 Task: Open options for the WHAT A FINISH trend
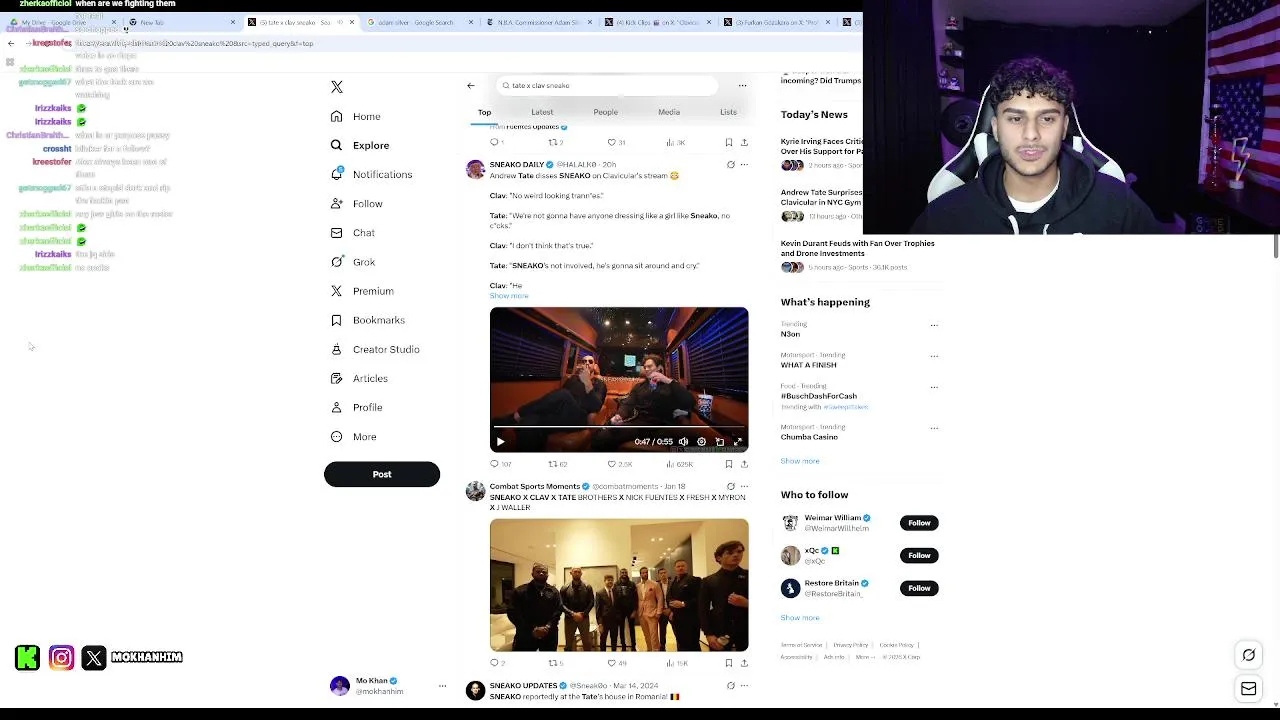934,356
